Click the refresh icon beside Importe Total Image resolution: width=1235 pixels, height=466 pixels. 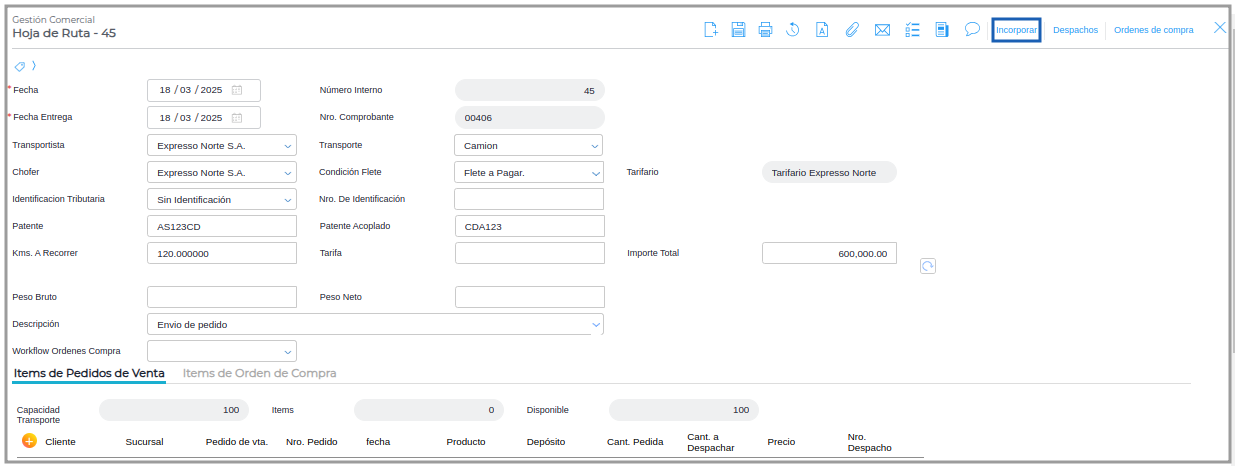click(928, 266)
